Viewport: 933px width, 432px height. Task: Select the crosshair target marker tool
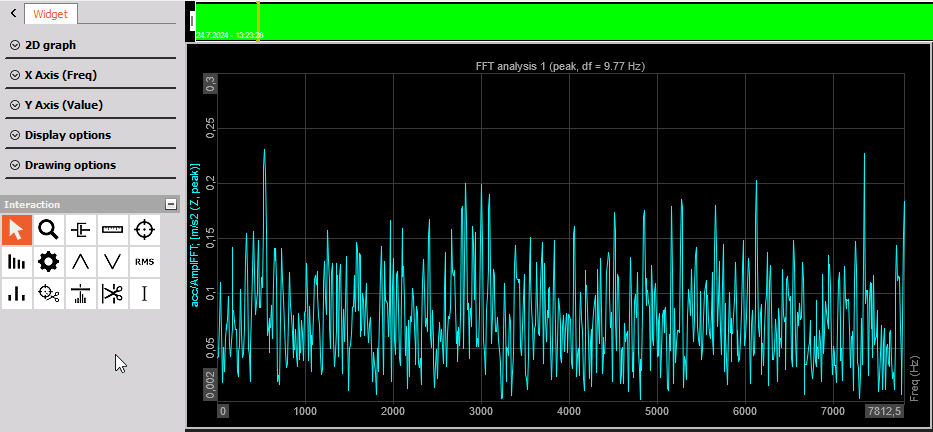[145, 230]
